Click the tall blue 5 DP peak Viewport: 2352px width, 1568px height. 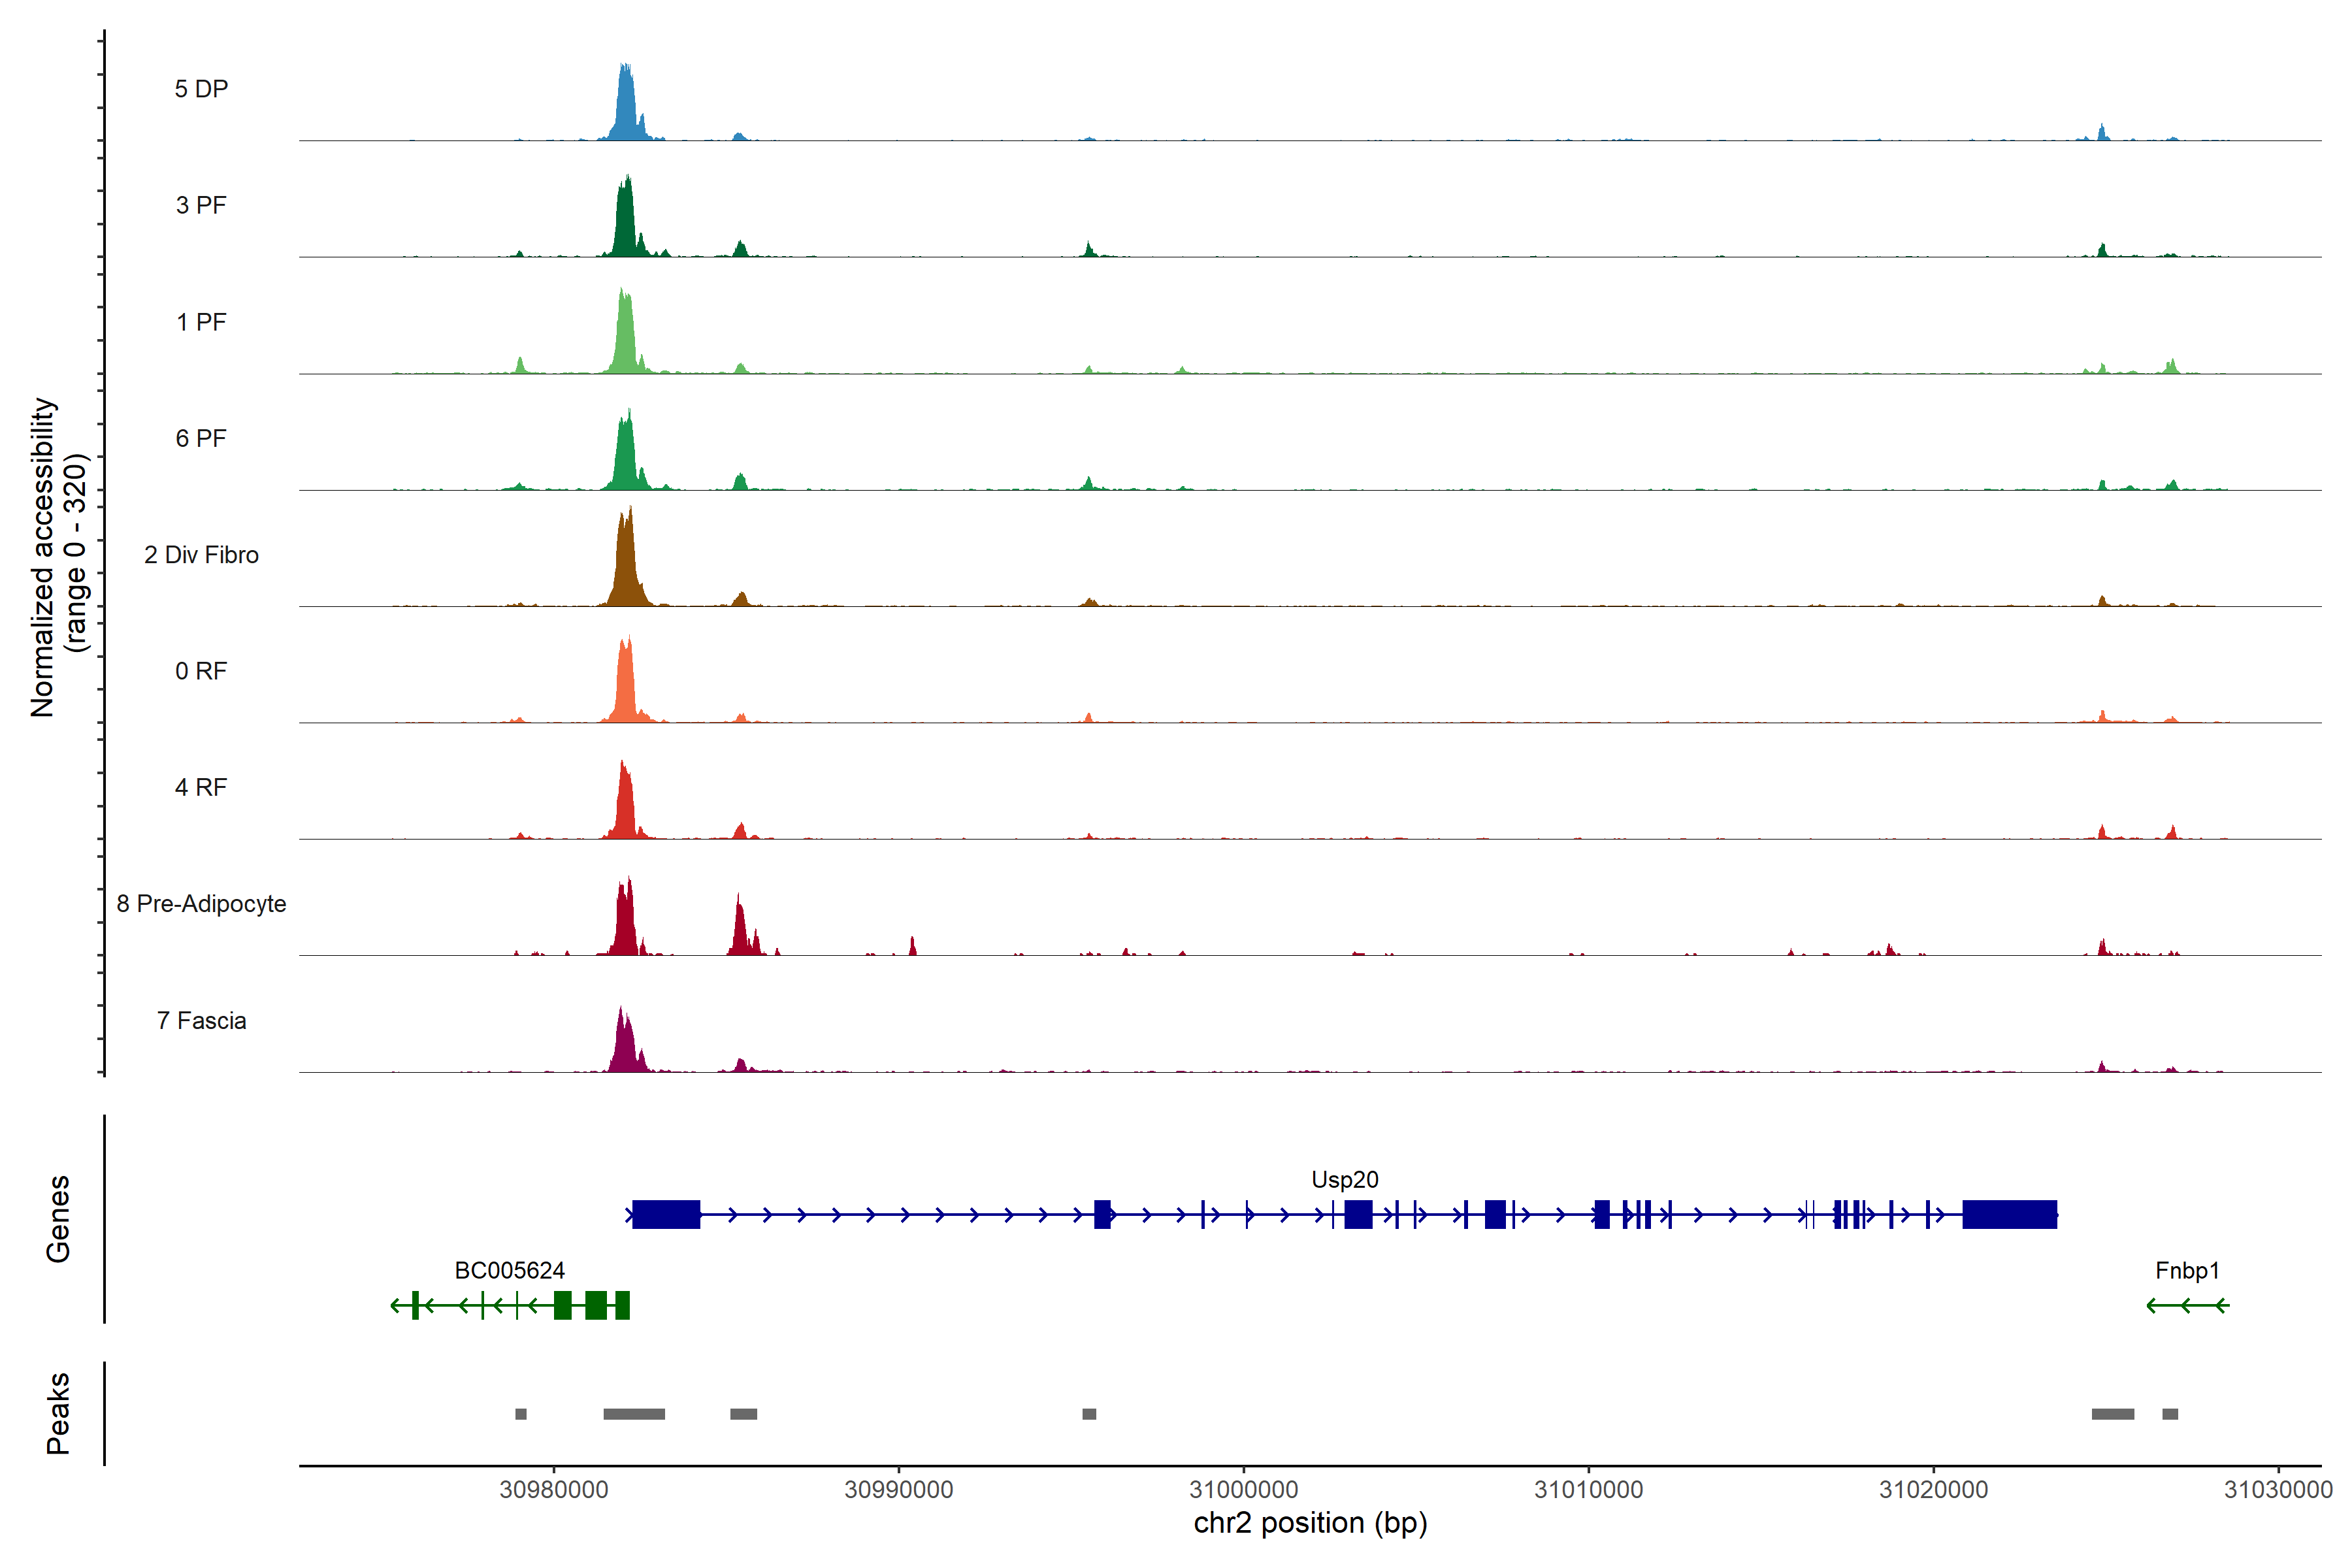(x=626, y=110)
